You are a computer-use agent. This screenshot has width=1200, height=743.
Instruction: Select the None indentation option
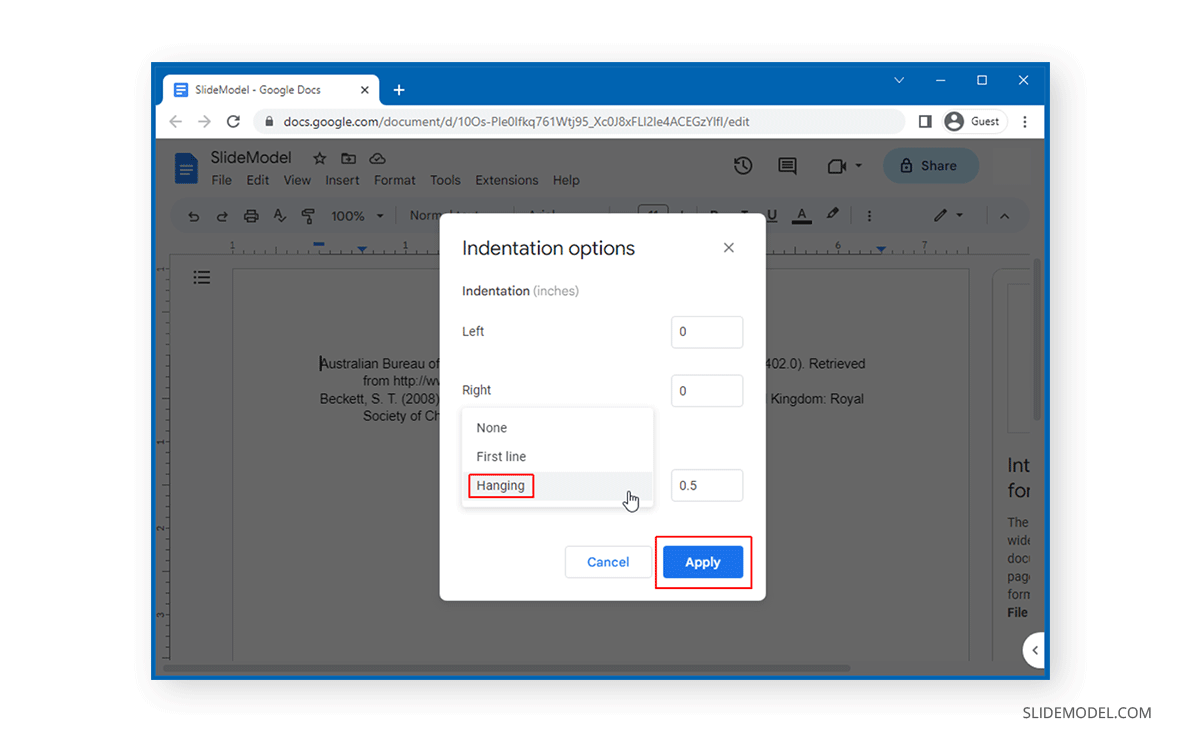[x=491, y=427]
